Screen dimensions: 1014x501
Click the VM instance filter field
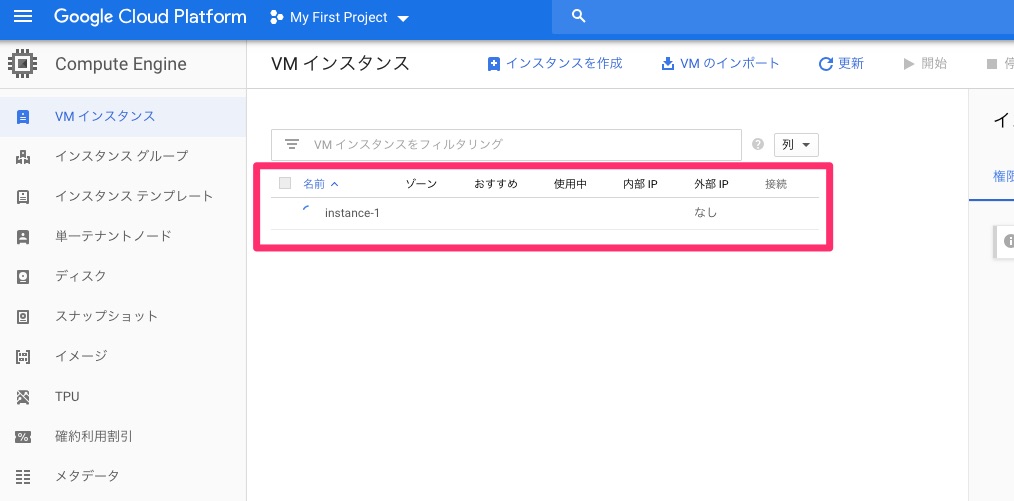[x=520, y=144]
